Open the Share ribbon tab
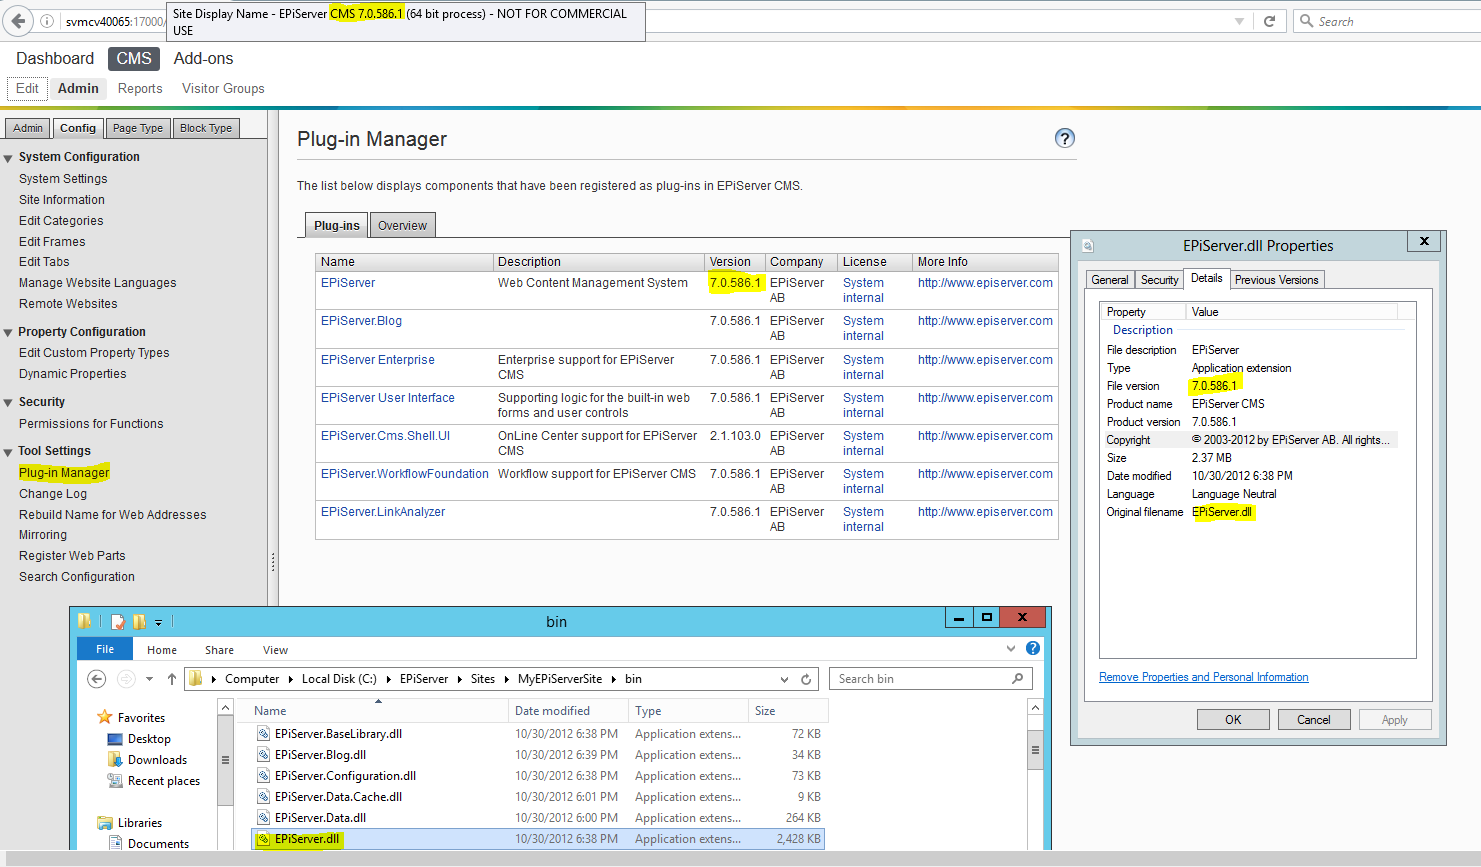Image resolution: width=1481 pixels, height=867 pixels. 219,650
